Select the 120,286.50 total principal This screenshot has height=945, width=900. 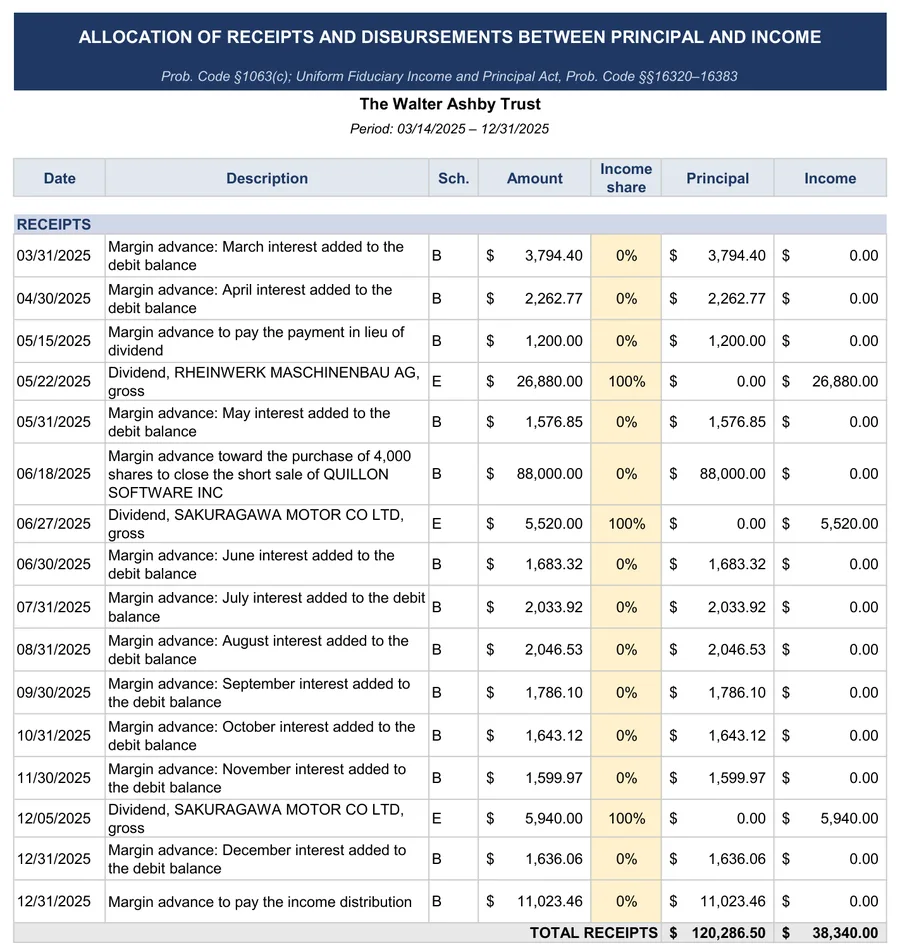(x=728, y=933)
